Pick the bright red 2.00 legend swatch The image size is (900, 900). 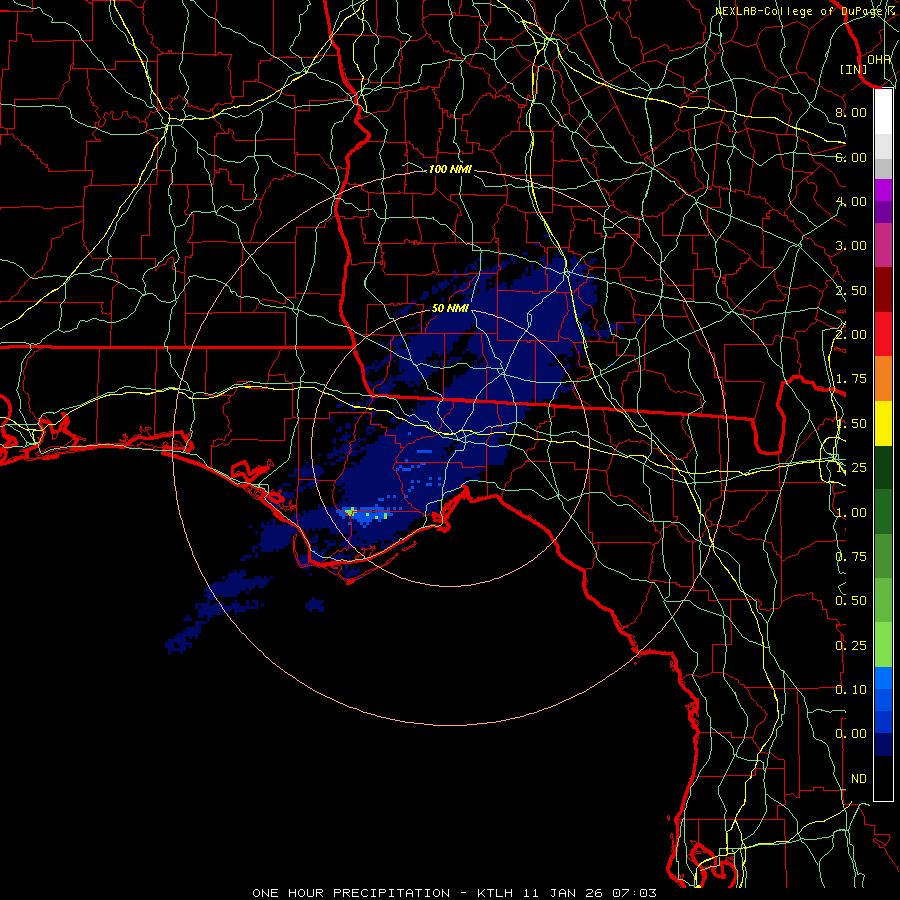[883, 334]
